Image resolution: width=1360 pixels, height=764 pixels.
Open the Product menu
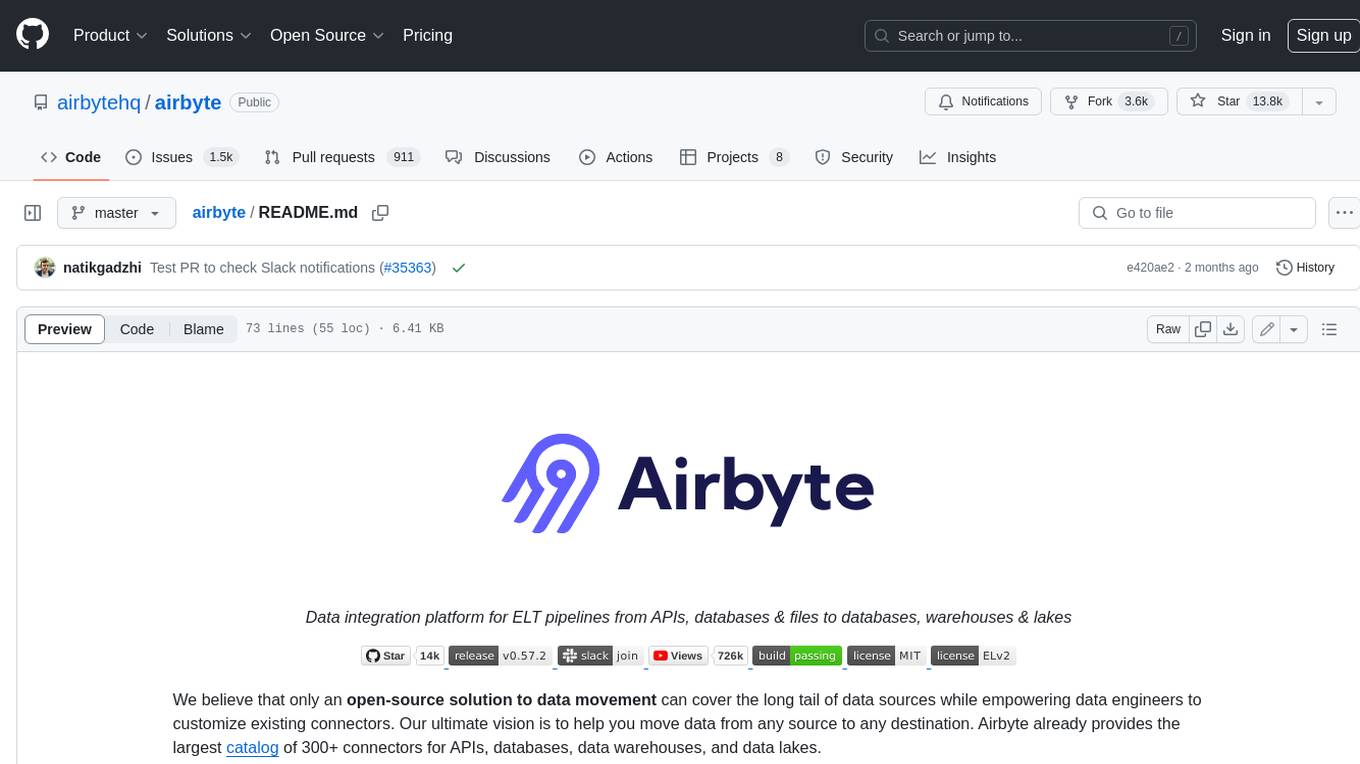[x=110, y=35]
